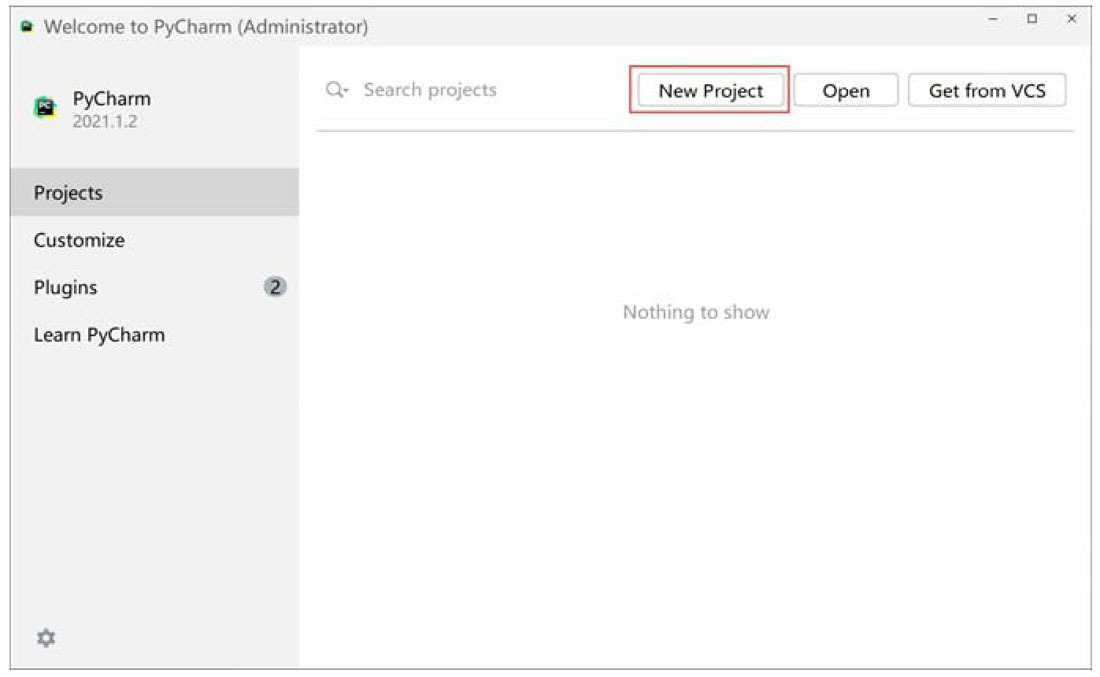
Task: Maximize the Welcome to PyCharm window
Action: (1032, 20)
